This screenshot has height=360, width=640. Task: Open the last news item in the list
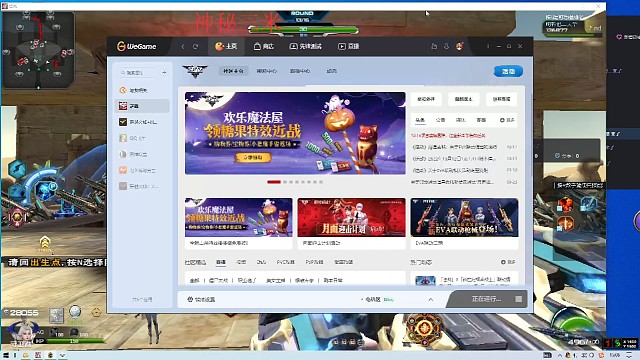click(x=452, y=182)
